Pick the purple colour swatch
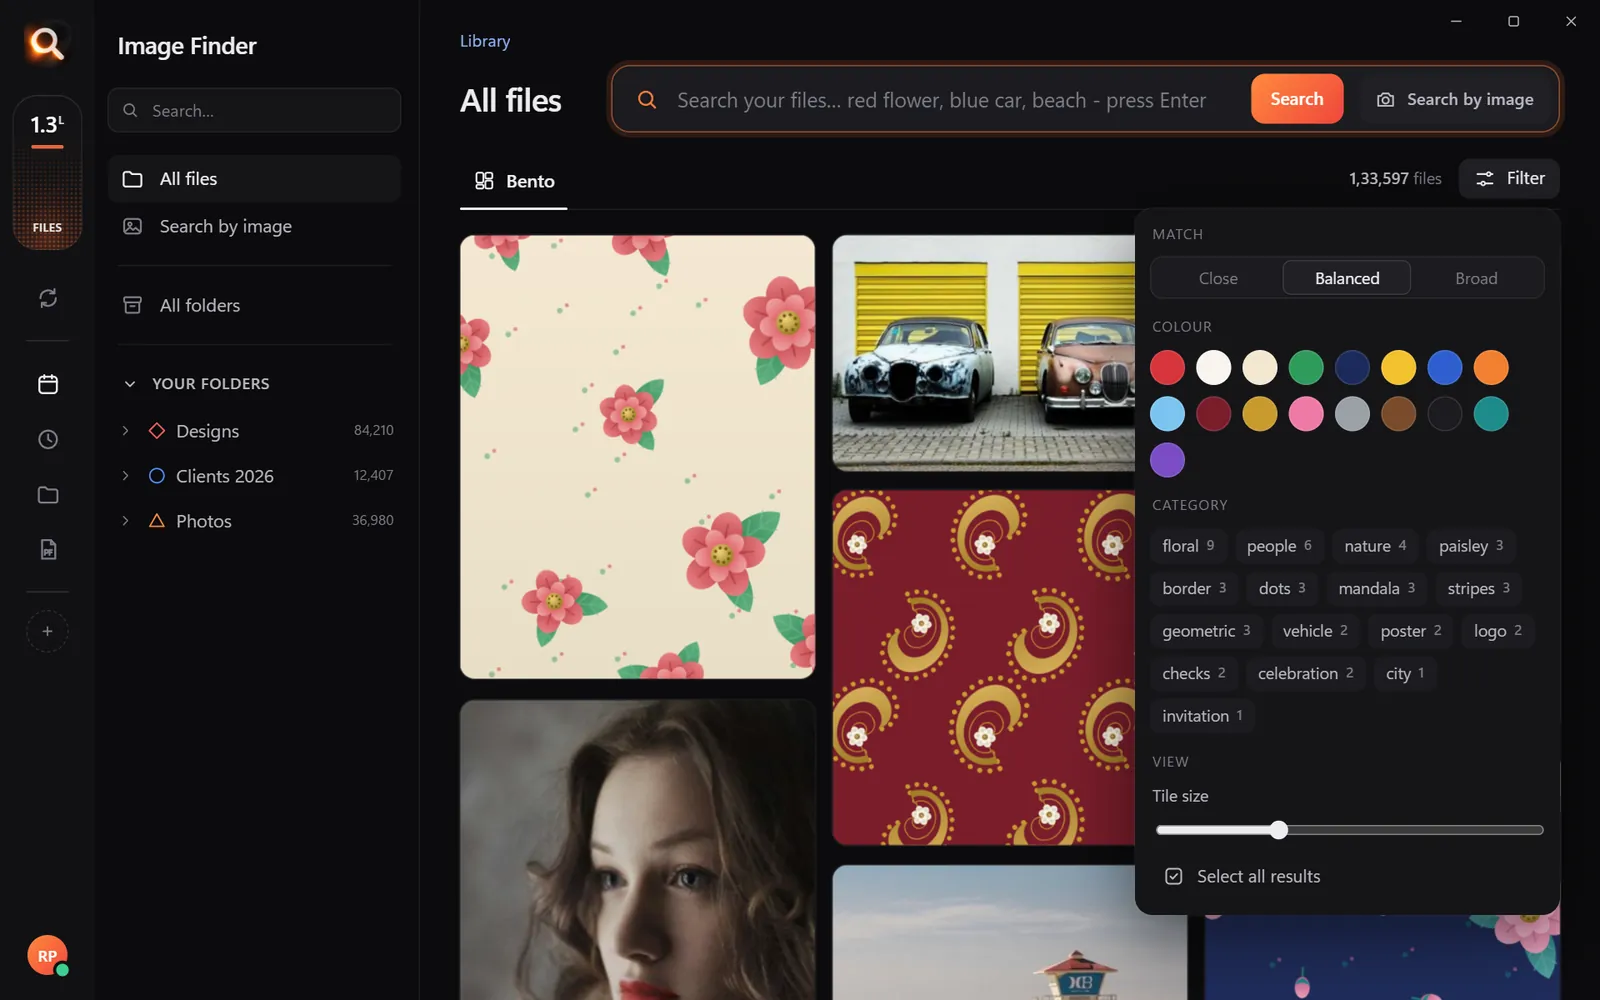 click(x=1167, y=460)
